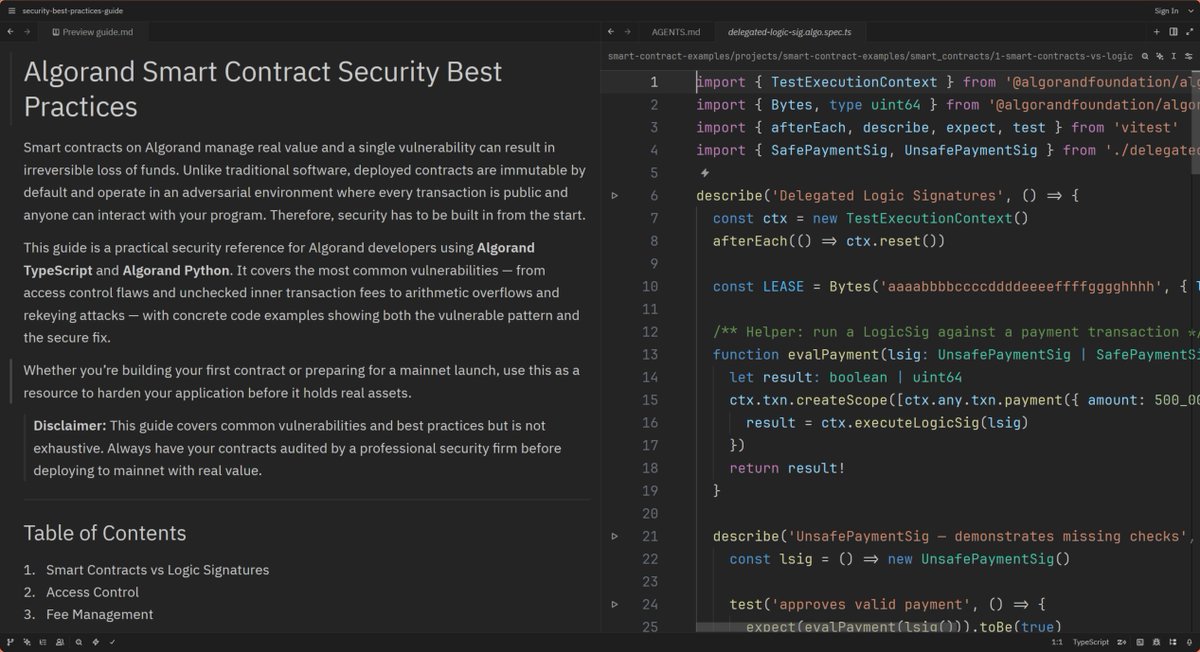Open the 'Fee Management' contents link
1200x652 pixels.
click(x=99, y=614)
